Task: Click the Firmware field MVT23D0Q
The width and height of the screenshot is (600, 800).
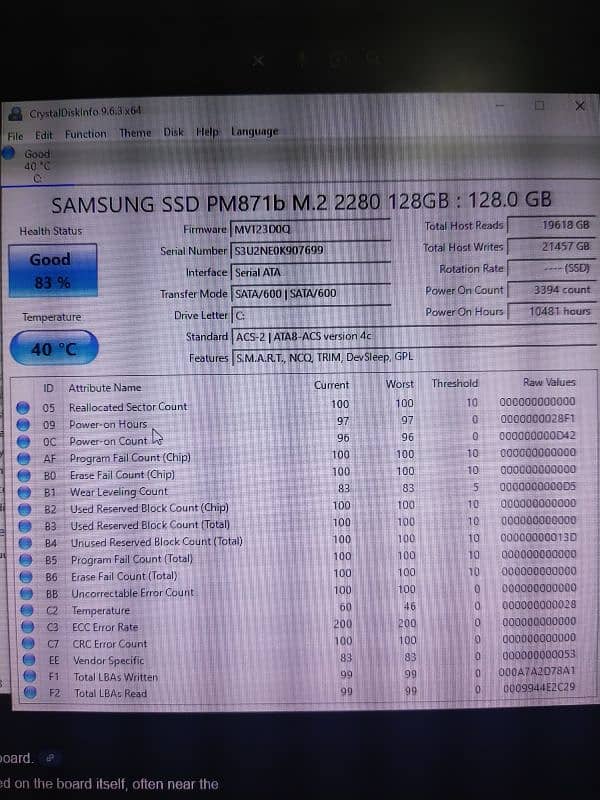Action: pyautogui.click(x=311, y=229)
